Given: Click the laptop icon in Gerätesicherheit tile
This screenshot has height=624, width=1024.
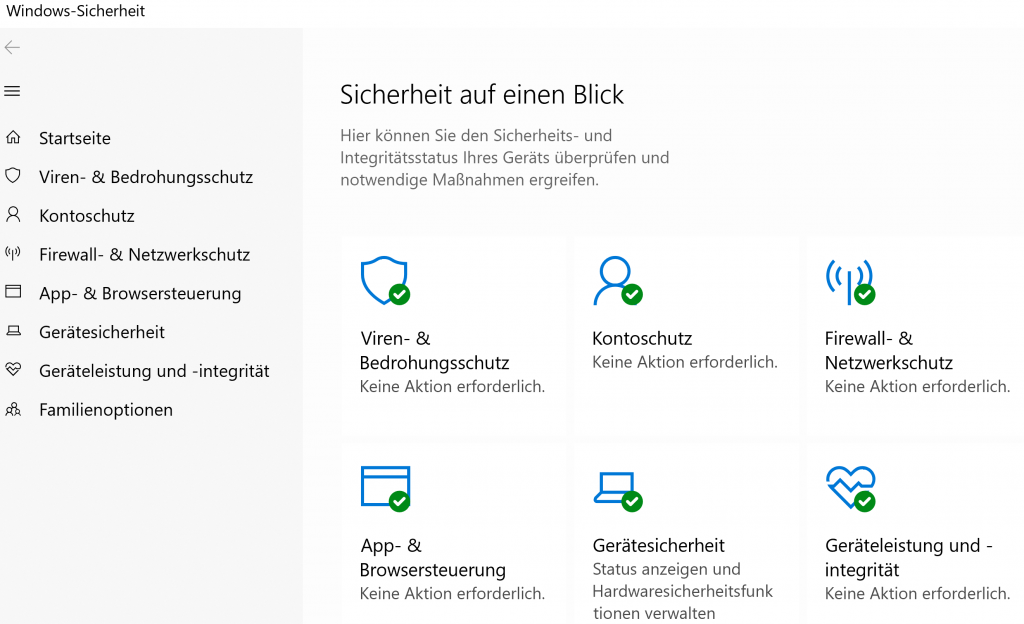Looking at the screenshot, I should pyautogui.click(x=614, y=488).
